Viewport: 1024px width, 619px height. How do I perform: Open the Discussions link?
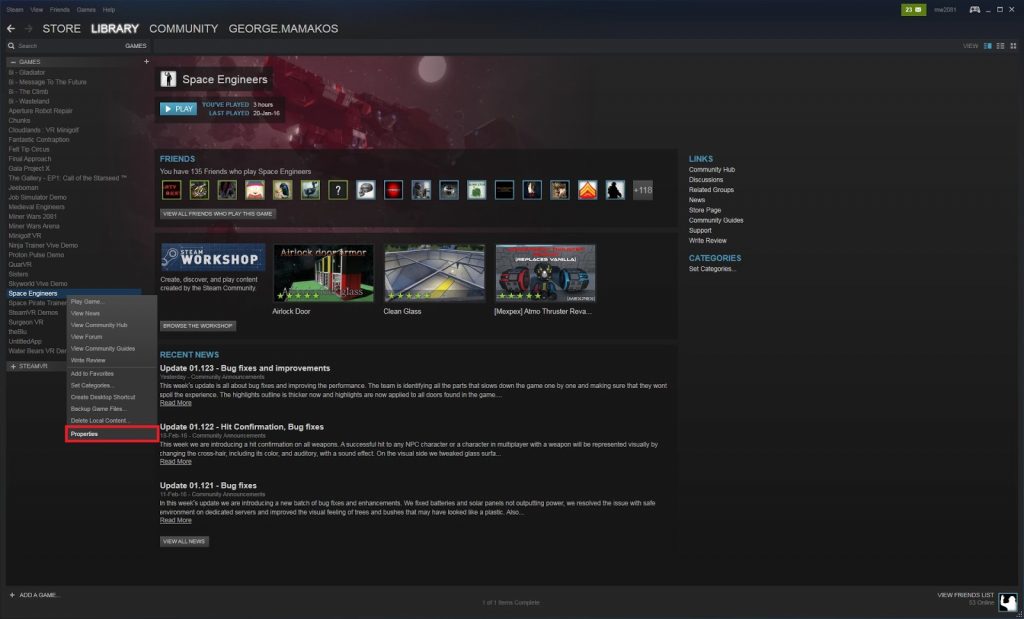coord(706,180)
